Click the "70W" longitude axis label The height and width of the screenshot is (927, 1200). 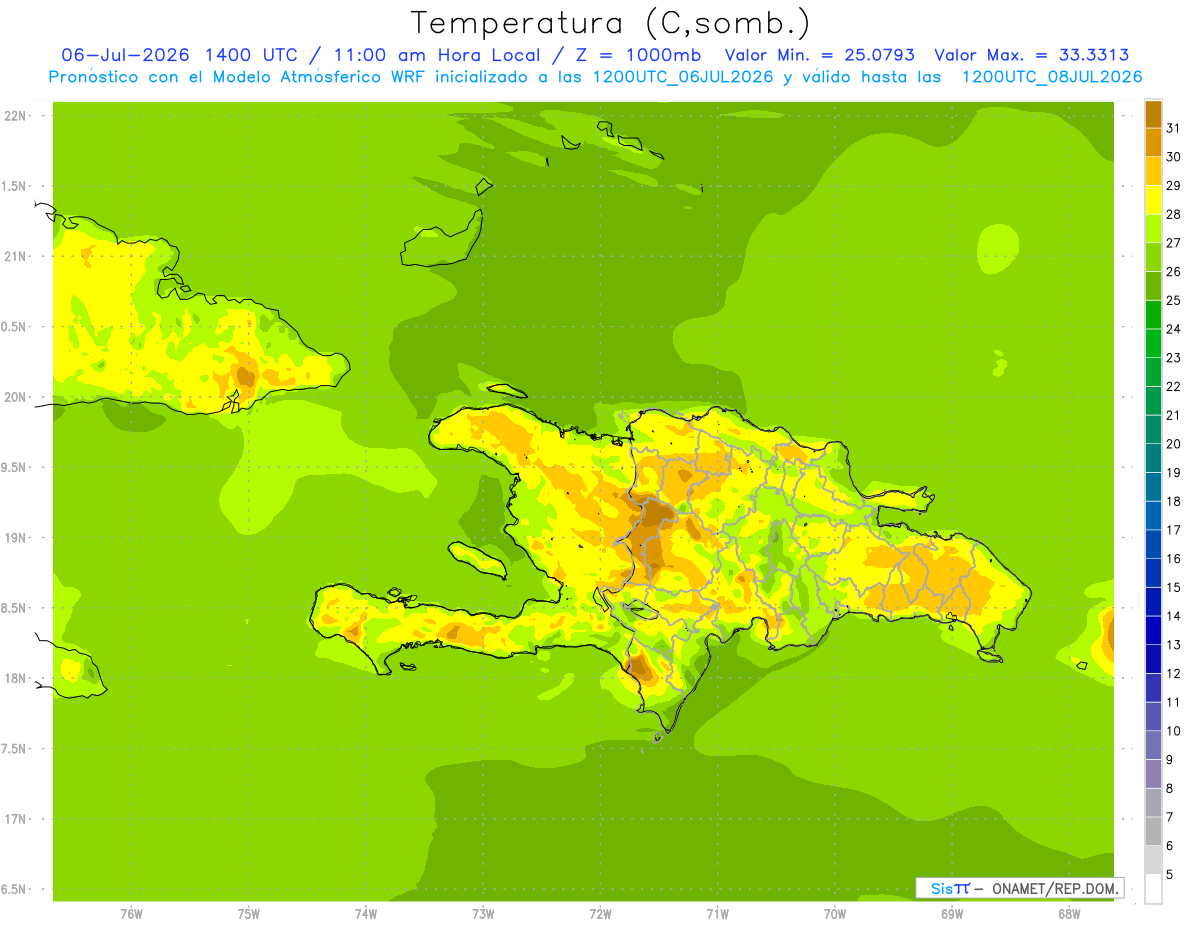(x=835, y=914)
